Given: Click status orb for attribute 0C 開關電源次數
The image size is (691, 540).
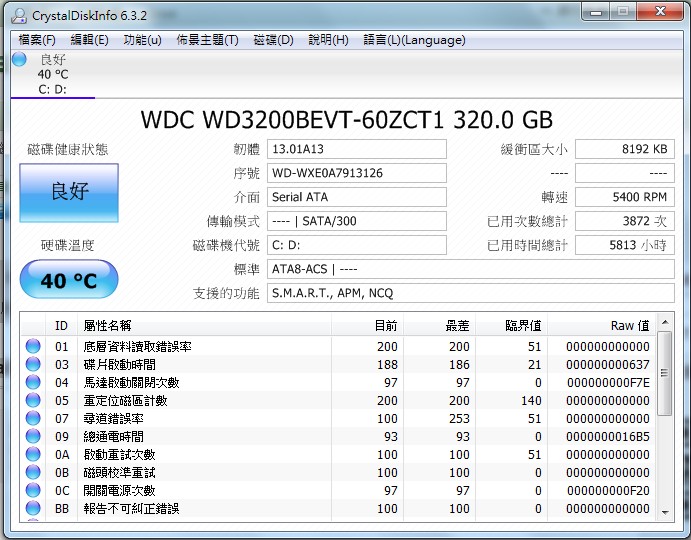Looking at the screenshot, I should pyautogui.click(x=33, y=490).
